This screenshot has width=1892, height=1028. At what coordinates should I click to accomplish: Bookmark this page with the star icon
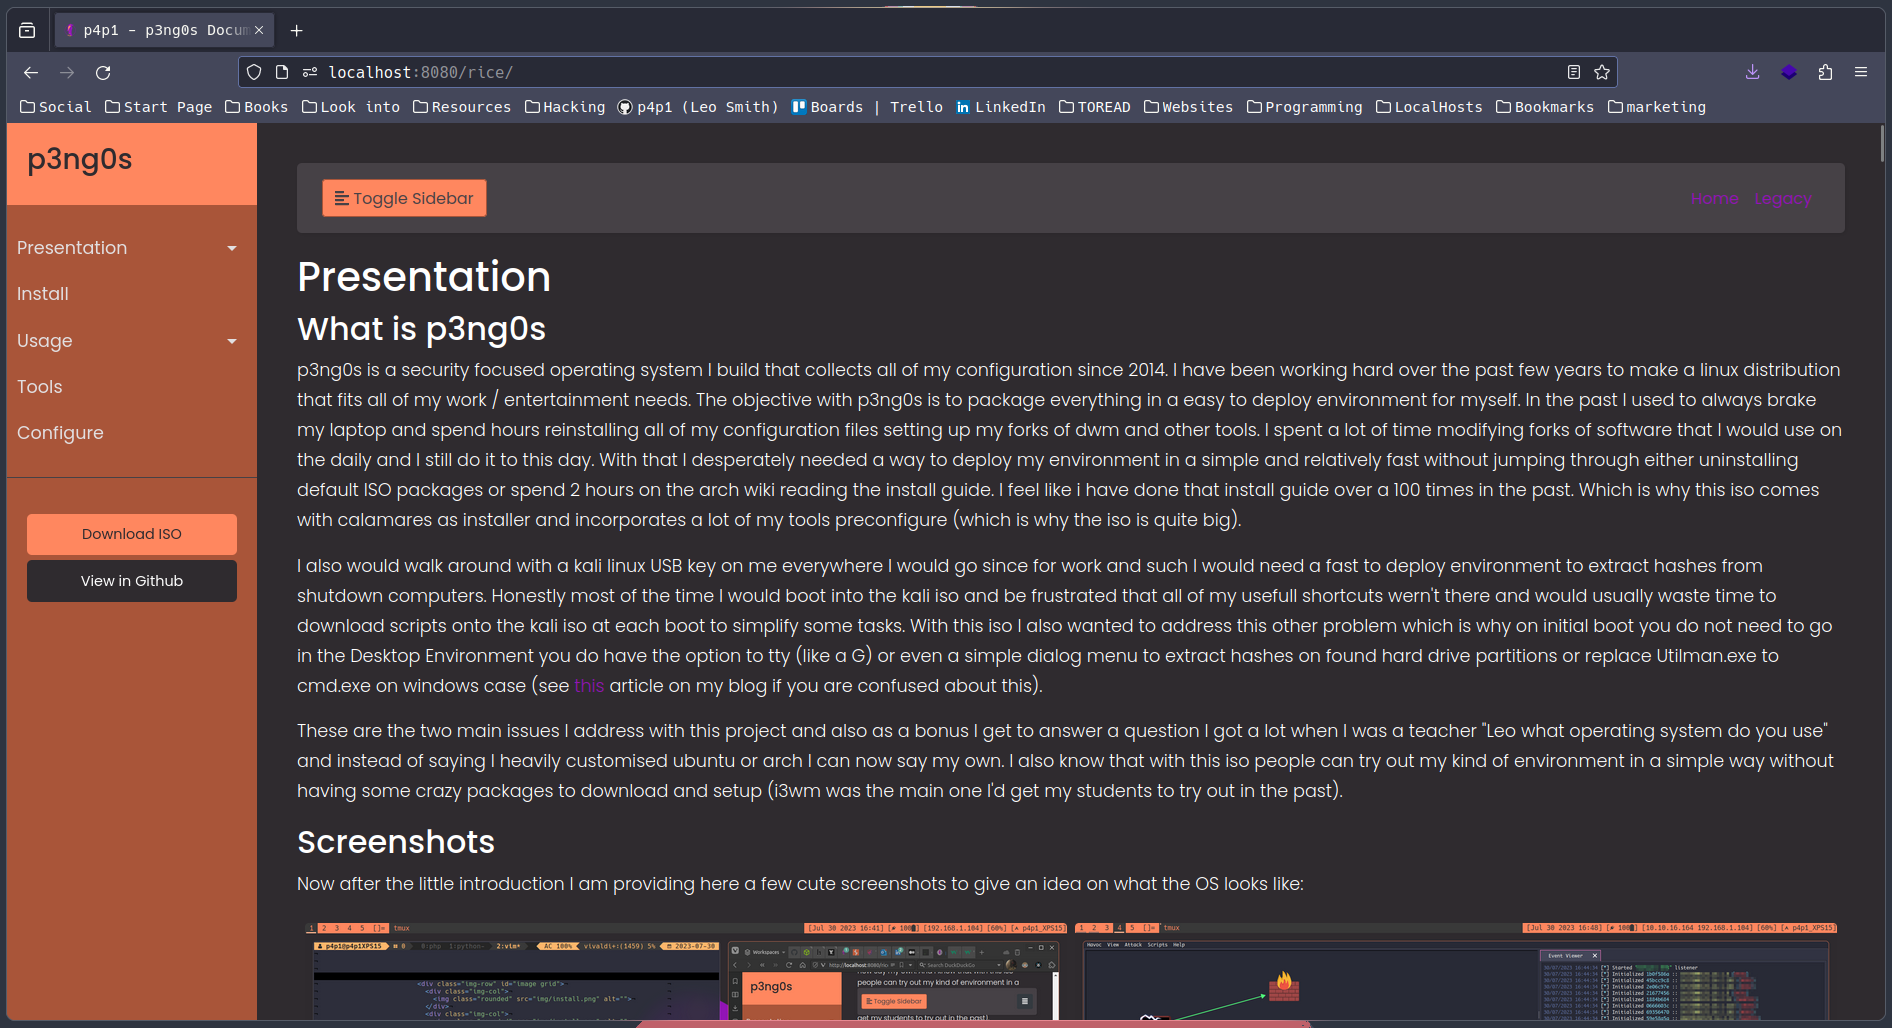click(x=1602, y=73)
